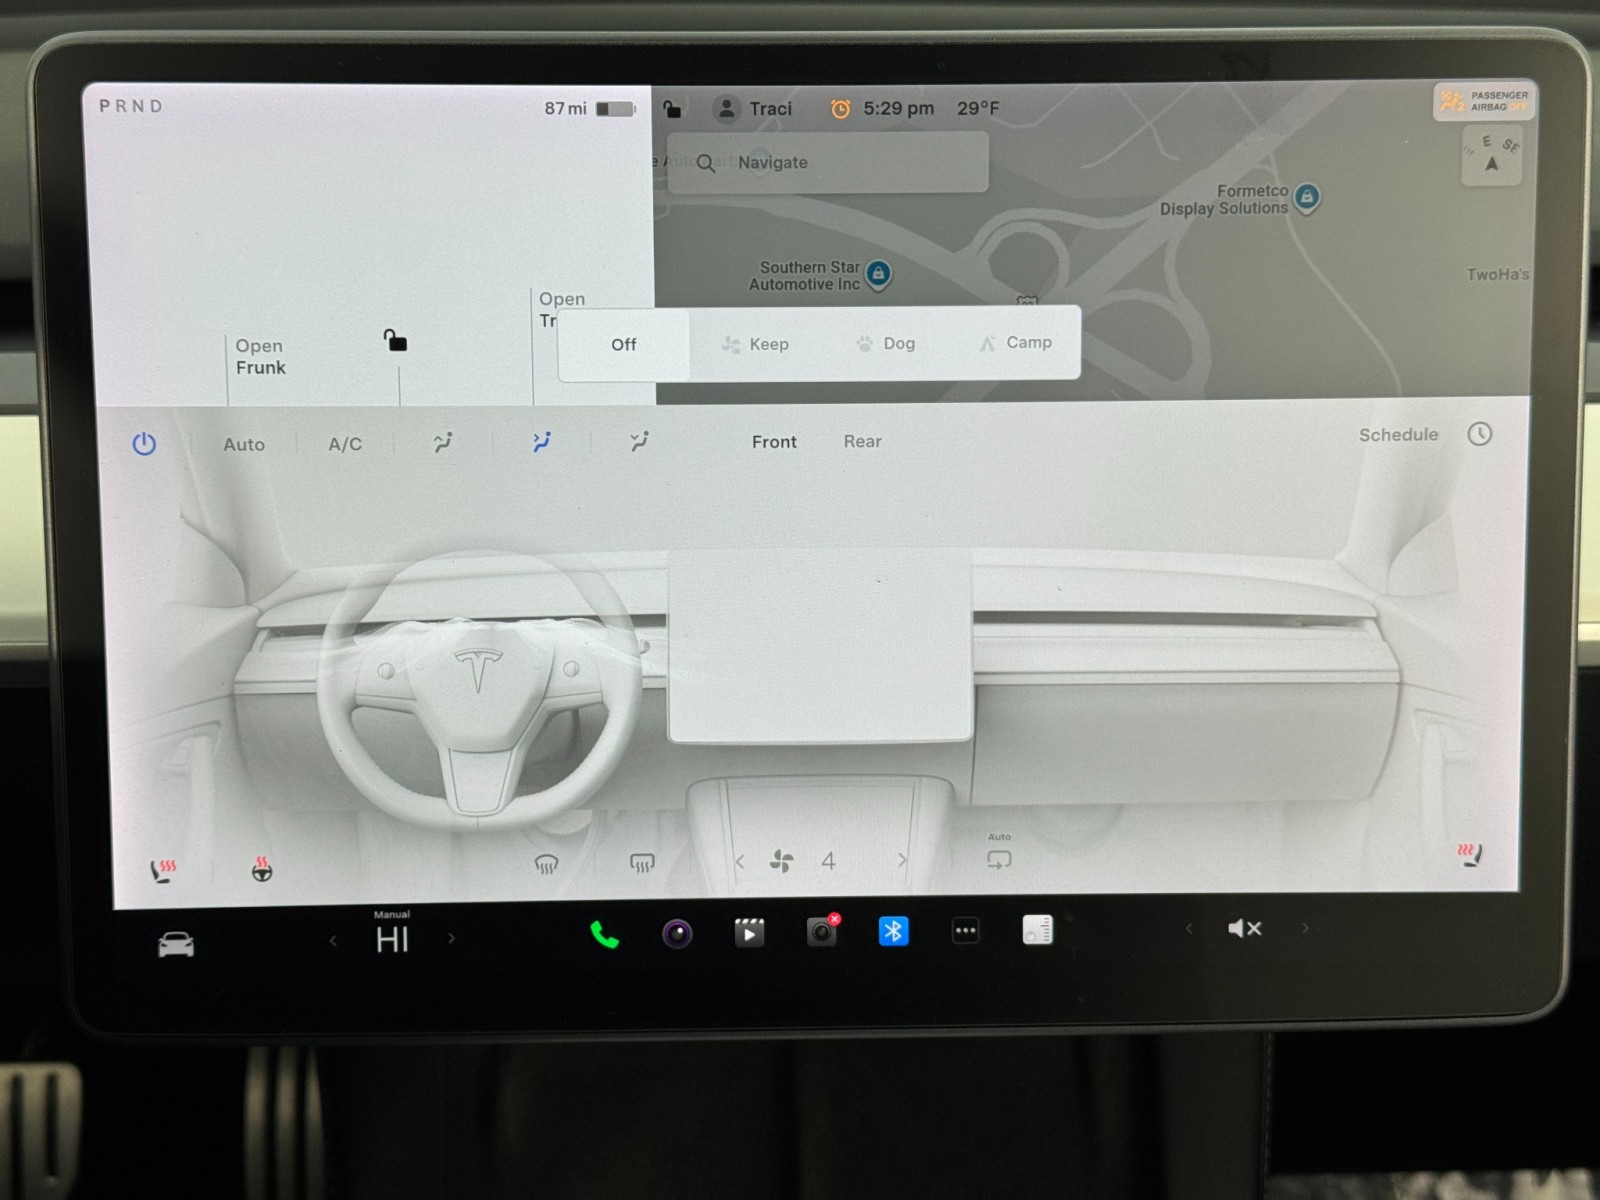The image size is (1600, 1200).
Task: Open the car controls icon
Action: pyautogui.click(x=176, y=944)
